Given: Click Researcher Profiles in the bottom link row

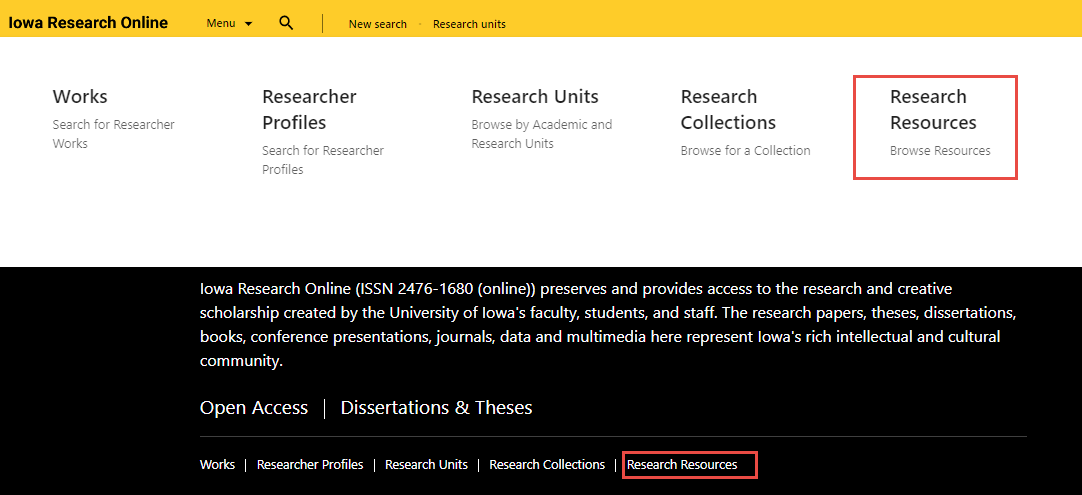Looking at the screenshot, I should pyautogui.click(x=310, y=465).
